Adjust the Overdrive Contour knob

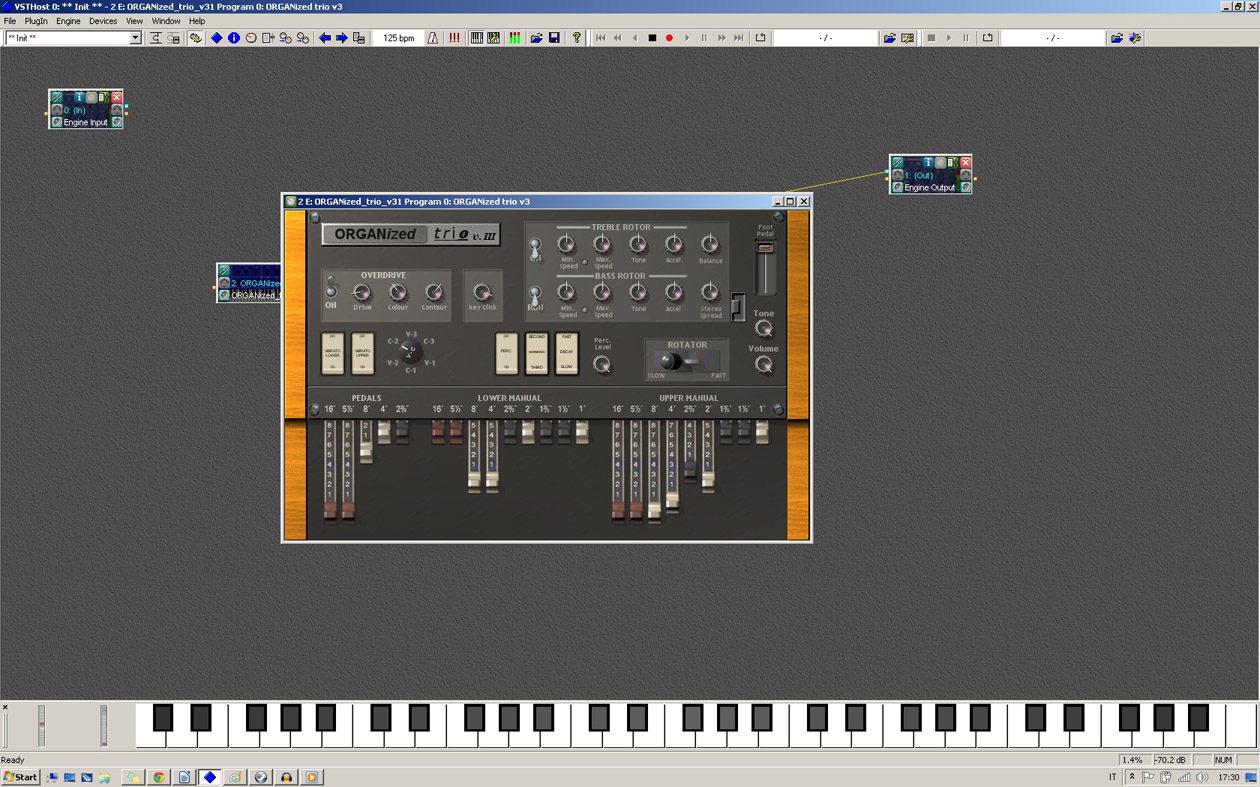tap(434, 292)
